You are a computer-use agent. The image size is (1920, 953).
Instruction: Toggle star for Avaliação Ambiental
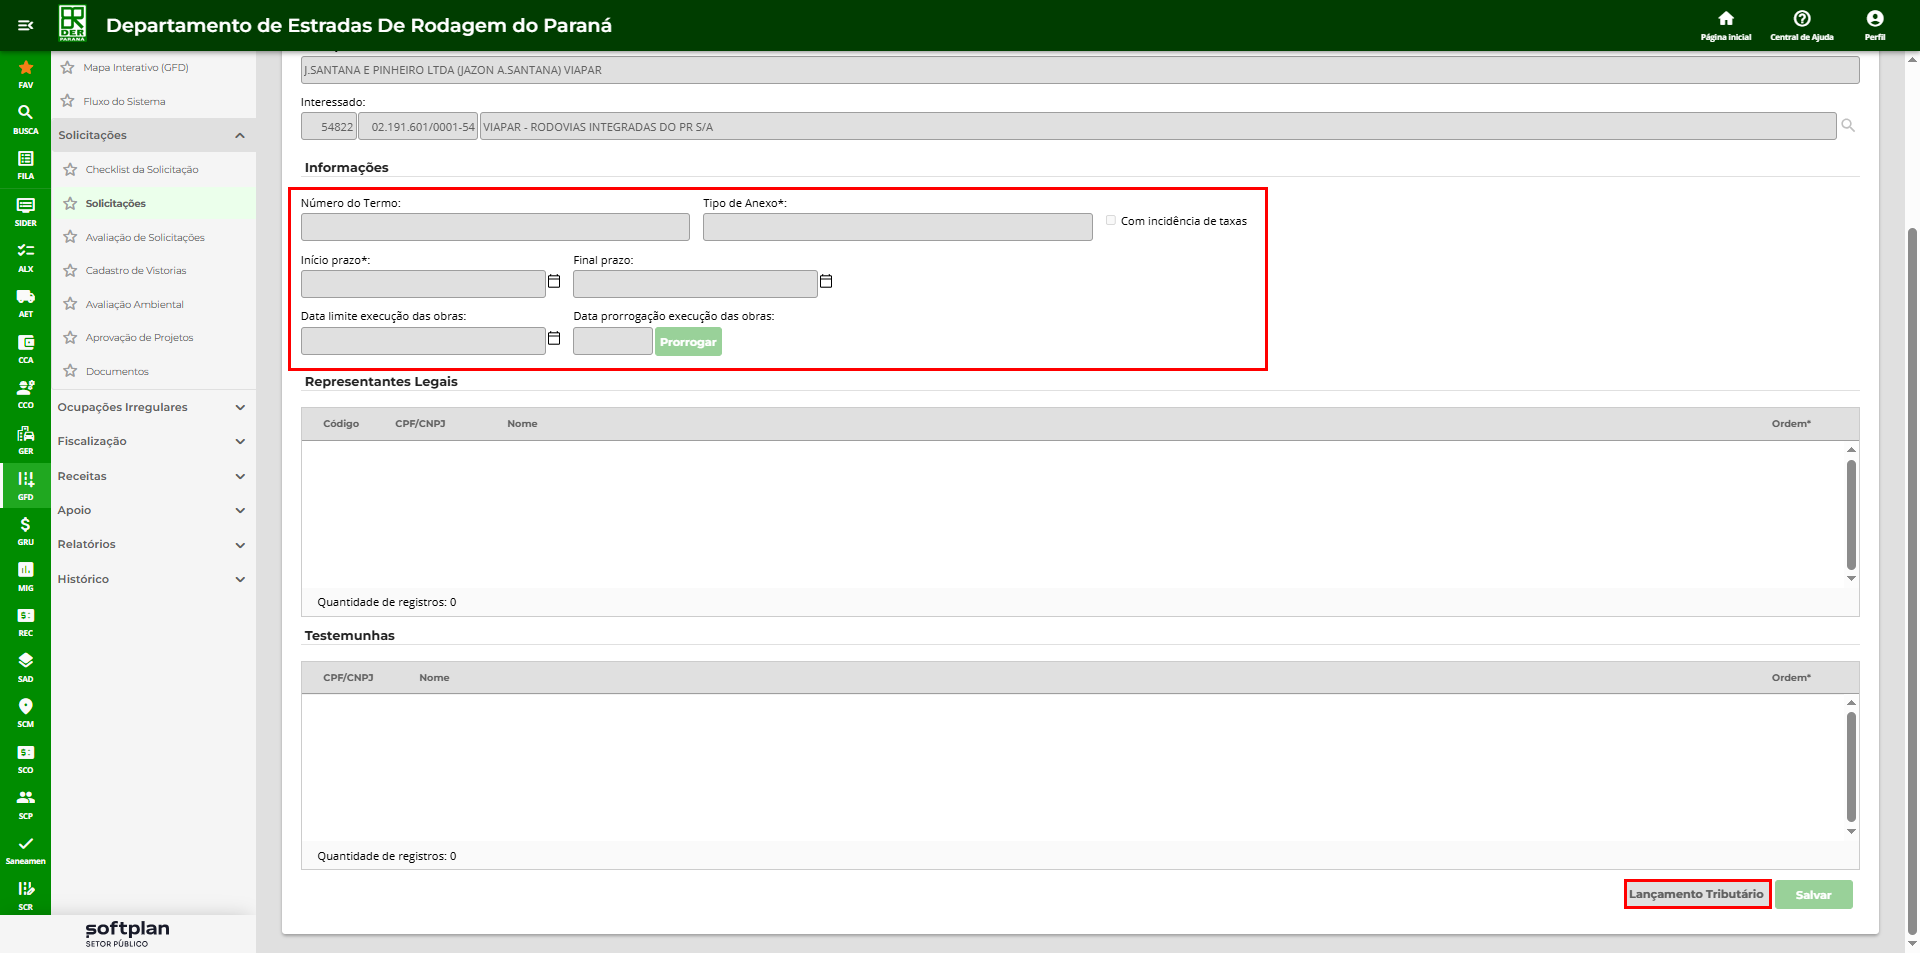click(70, 304)
